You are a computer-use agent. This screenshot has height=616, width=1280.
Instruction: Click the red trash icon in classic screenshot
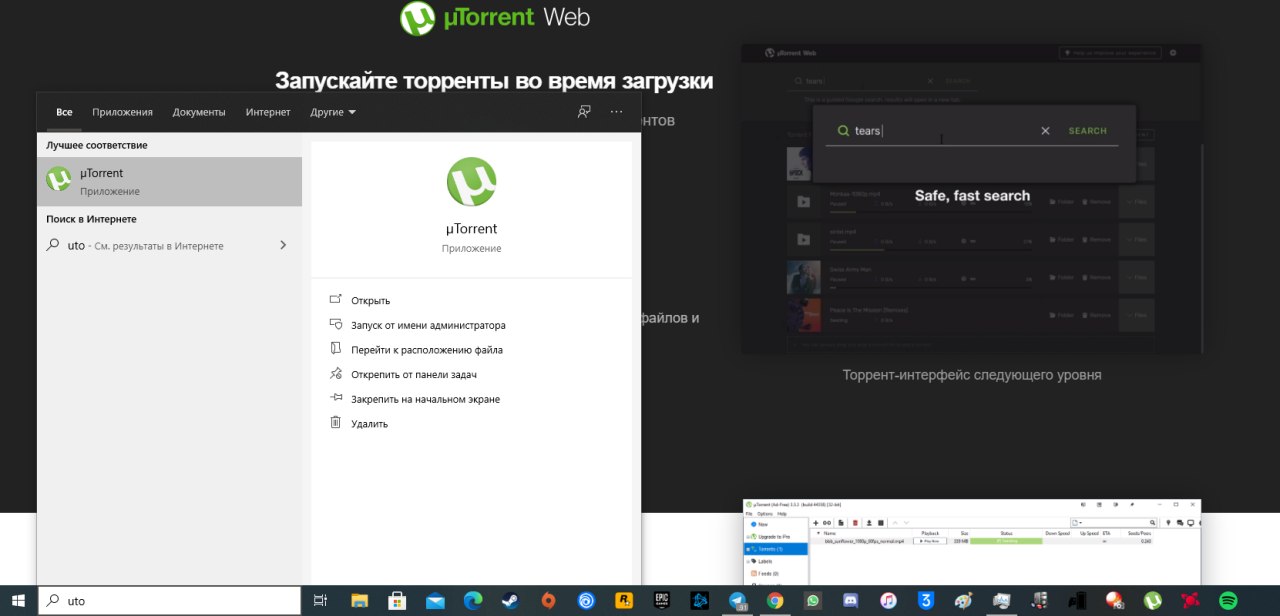(x=855, y=523)
